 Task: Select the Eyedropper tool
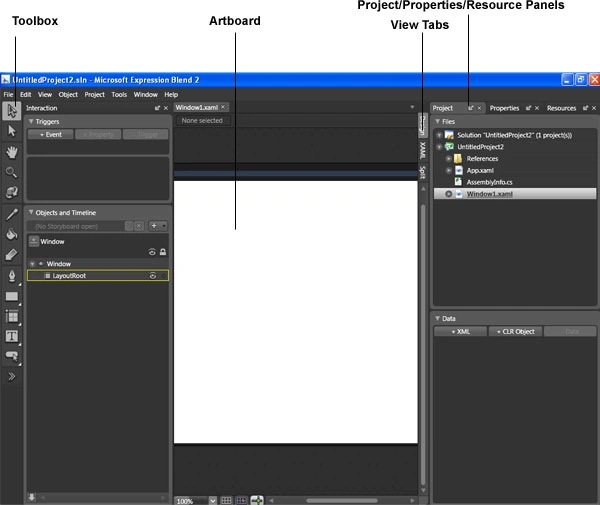11,214
